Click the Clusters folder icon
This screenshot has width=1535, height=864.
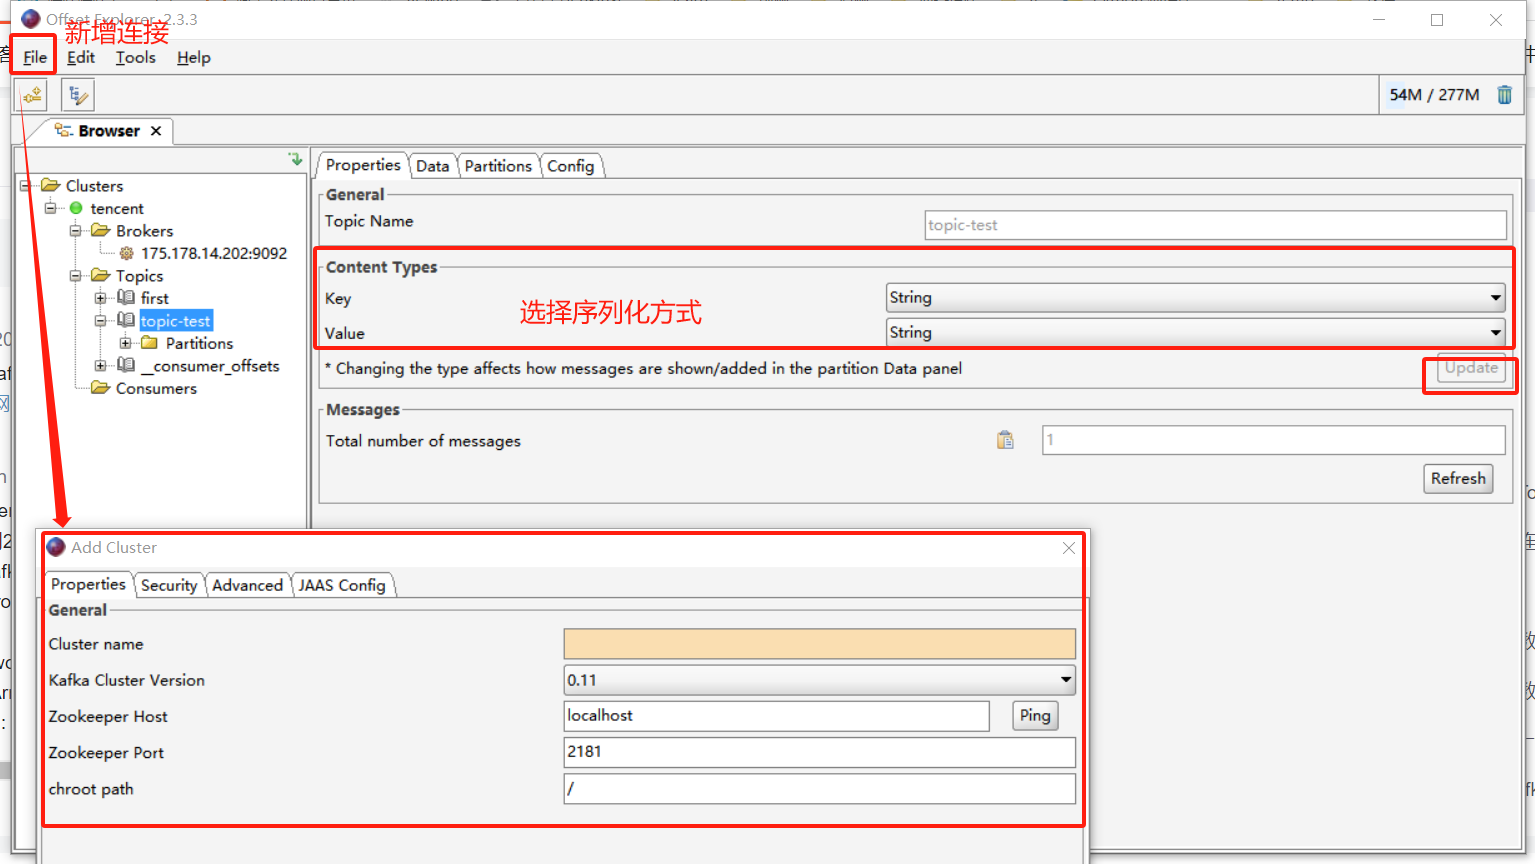tap(50, 185)
